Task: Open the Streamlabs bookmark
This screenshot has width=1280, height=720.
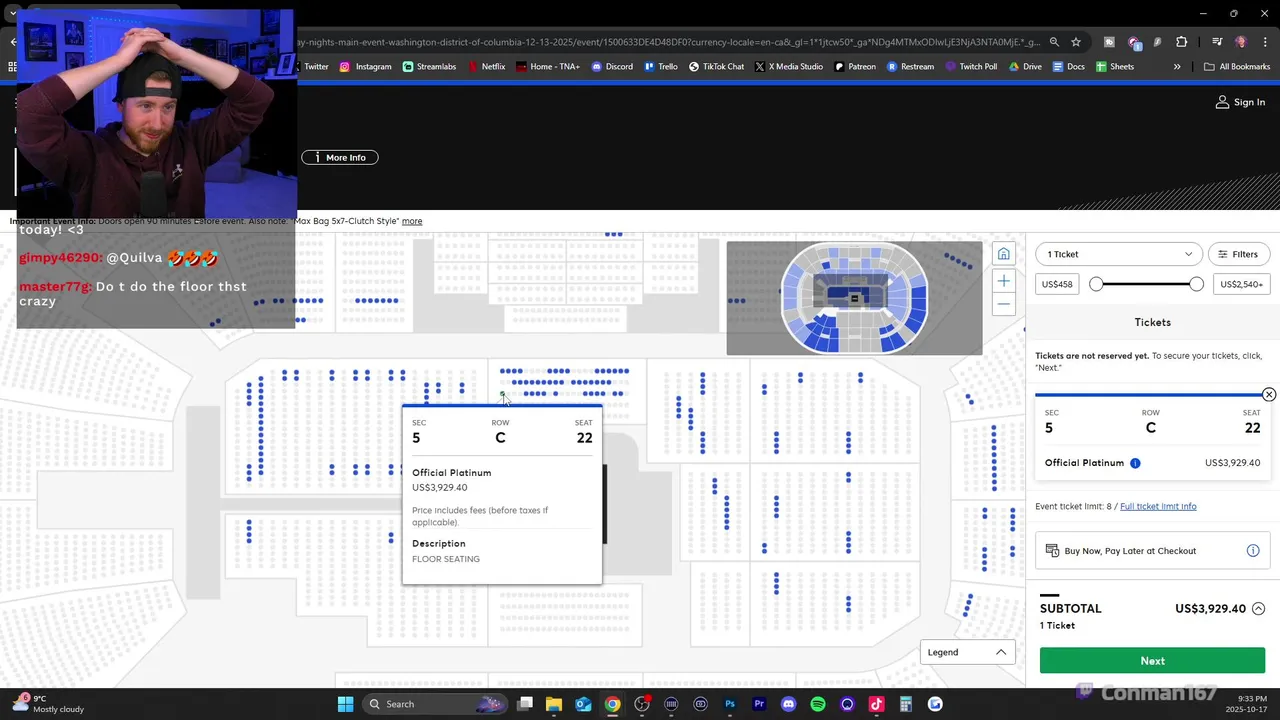Action: (x=430, y=67)
